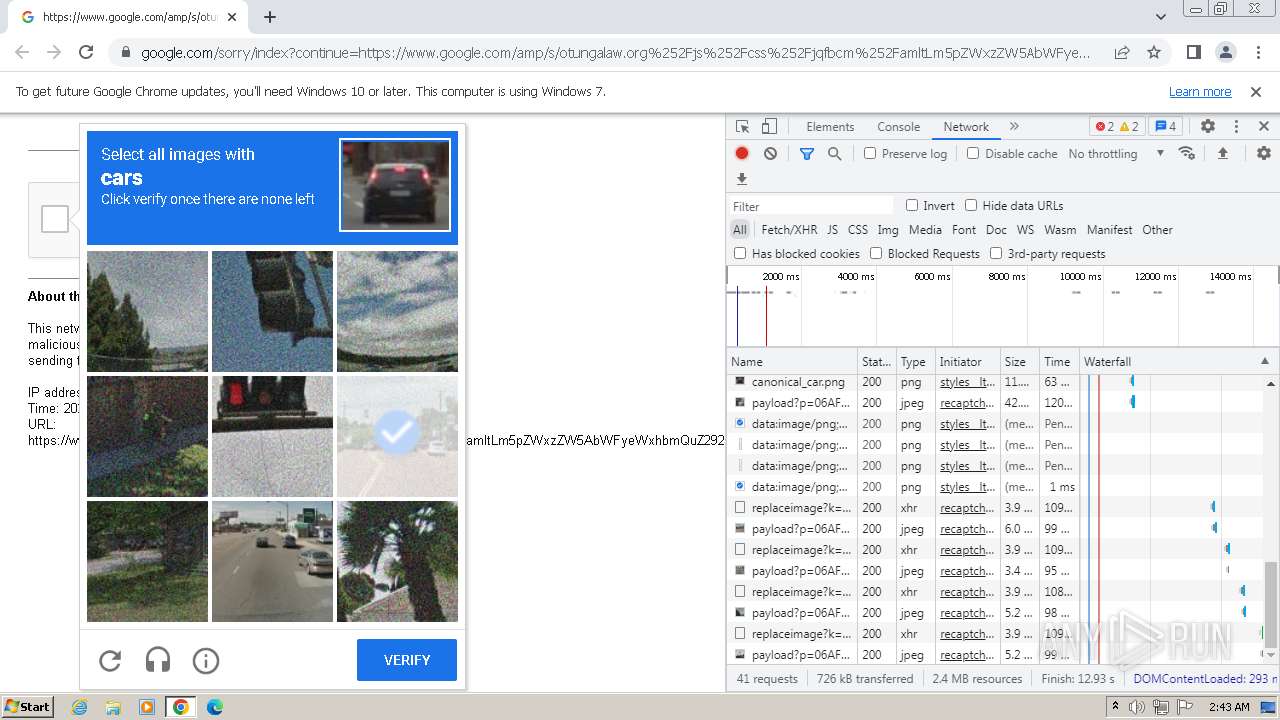Screen dimensions: 1280x720
Task: Click the Start button
Action: (27, 707)
